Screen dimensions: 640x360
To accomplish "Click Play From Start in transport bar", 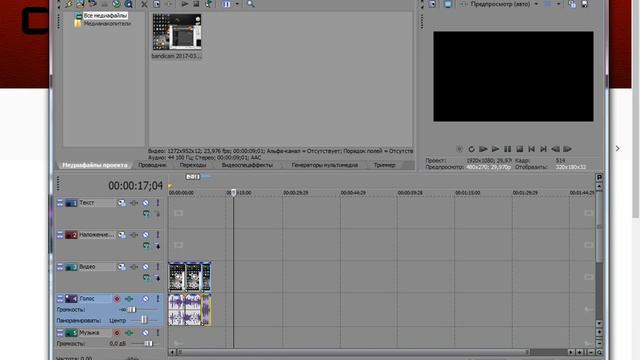I will [483, 149].
